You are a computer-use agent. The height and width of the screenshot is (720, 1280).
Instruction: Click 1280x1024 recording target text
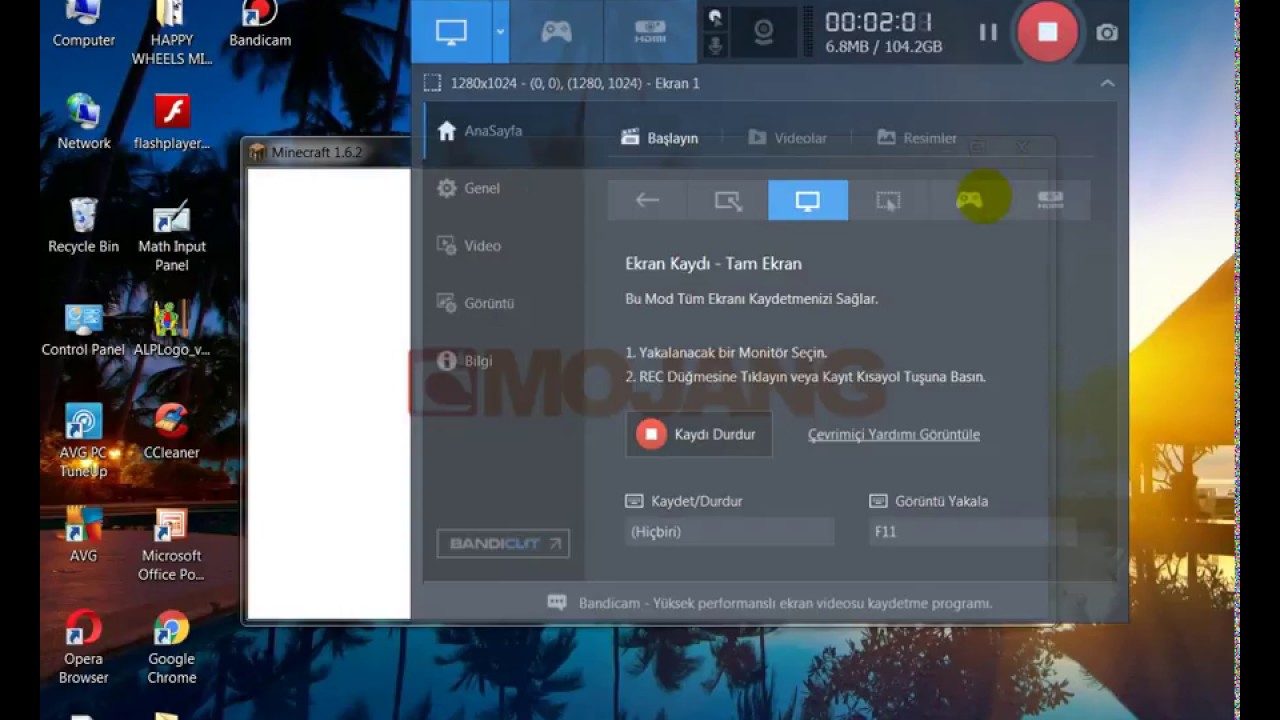[575, 83]
